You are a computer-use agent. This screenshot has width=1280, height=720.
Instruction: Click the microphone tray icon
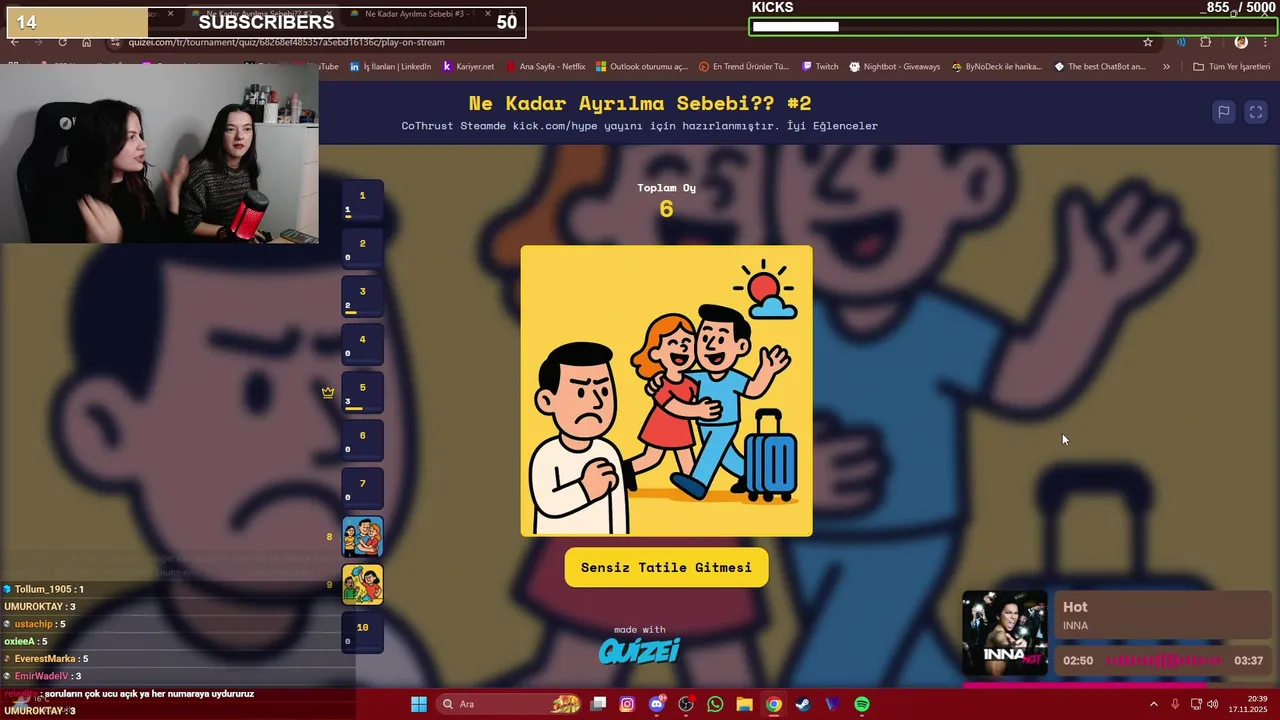1175,704
